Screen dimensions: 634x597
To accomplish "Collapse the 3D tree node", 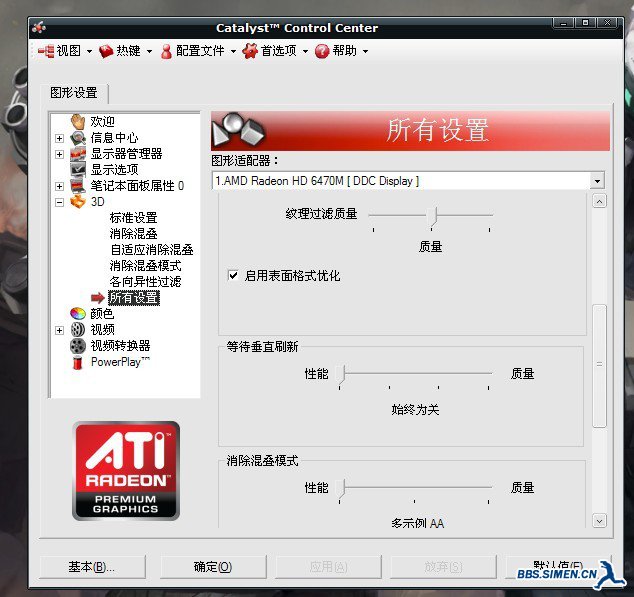I will 59,202.
